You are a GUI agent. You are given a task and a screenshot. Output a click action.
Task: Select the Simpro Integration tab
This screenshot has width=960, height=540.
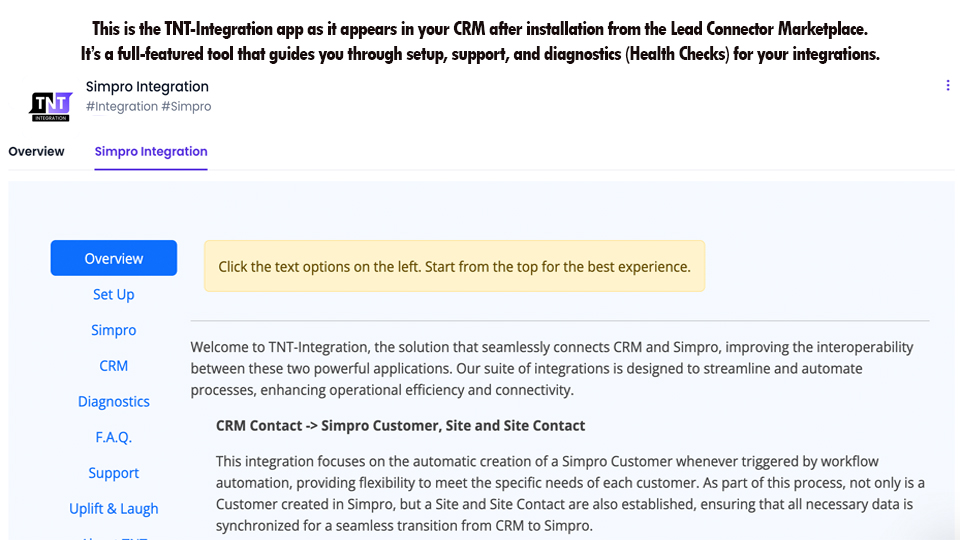[x=151, y=152]
